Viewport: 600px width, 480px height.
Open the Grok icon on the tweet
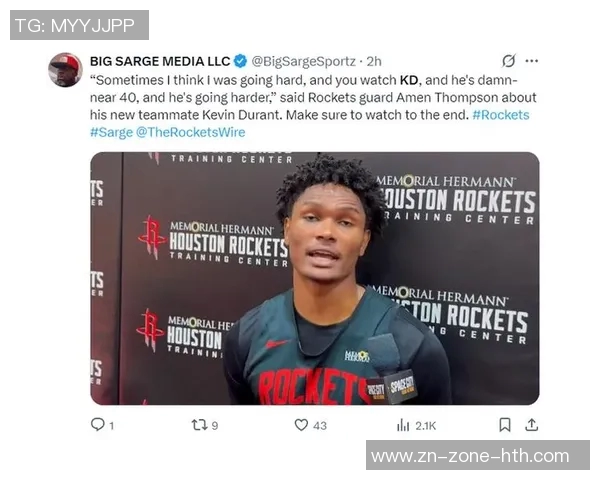(x=508, y=61)
